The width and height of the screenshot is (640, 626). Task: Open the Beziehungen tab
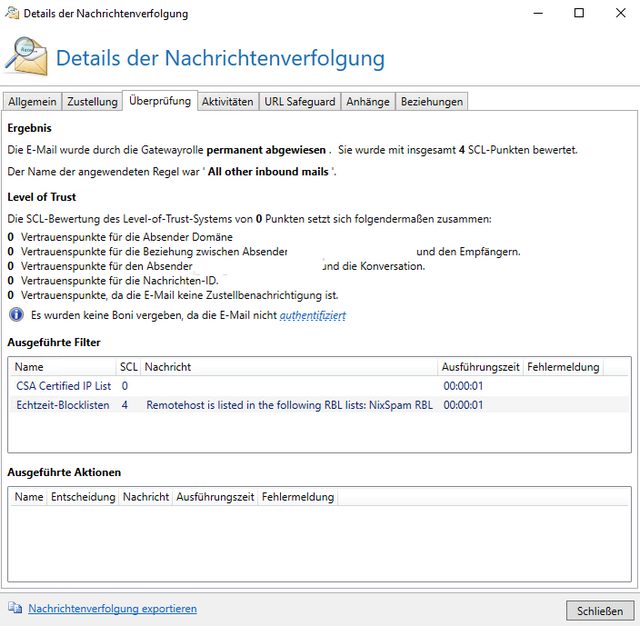(431, 102)
